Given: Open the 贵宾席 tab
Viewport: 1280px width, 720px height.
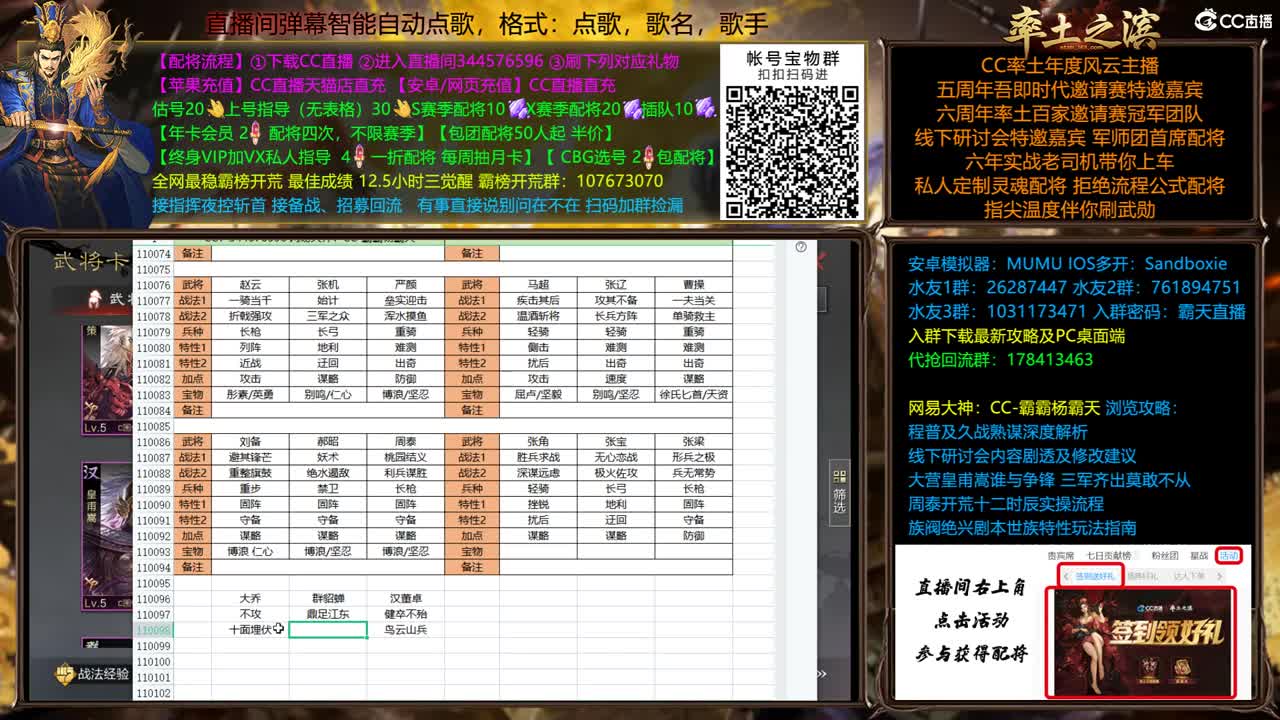Looking at the screenshot, I should click(x=1060, y=556).
